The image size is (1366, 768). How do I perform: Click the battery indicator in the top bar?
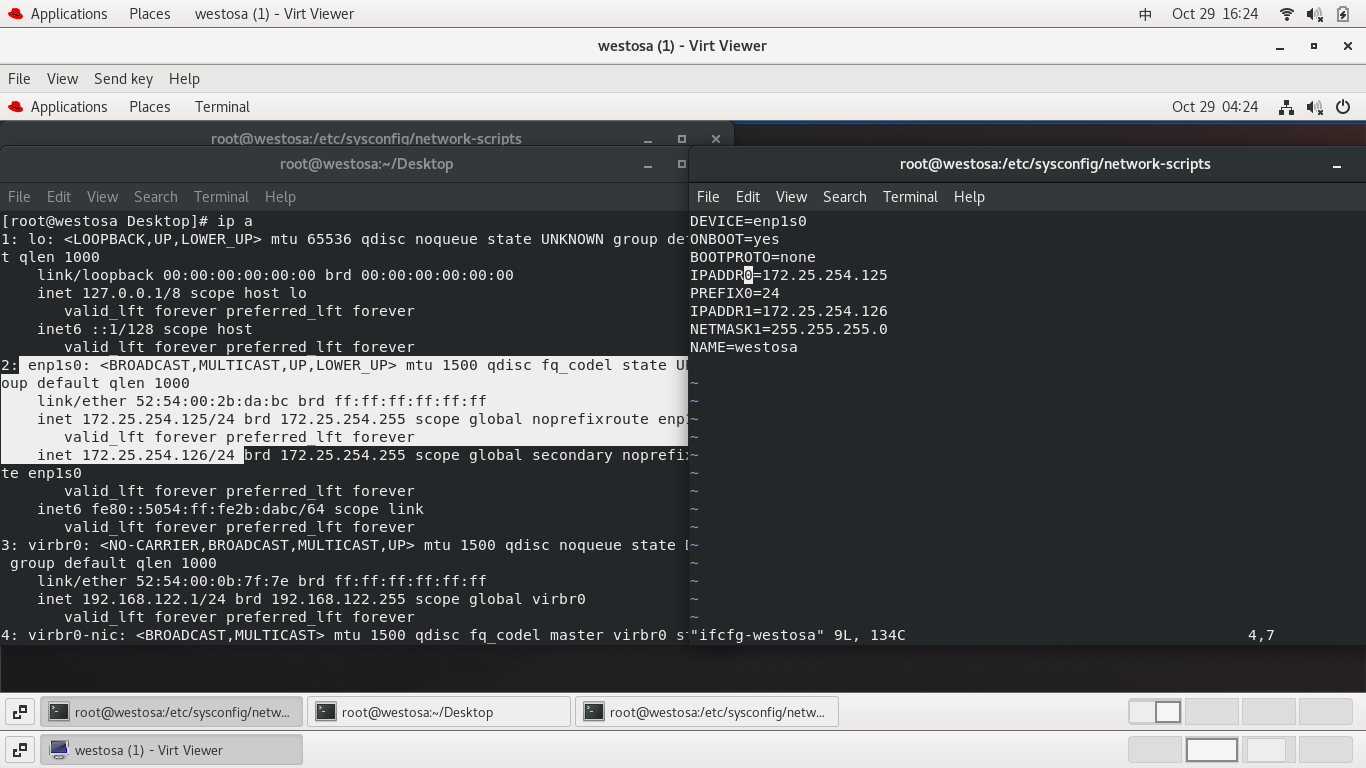(x=1342, y=14)
